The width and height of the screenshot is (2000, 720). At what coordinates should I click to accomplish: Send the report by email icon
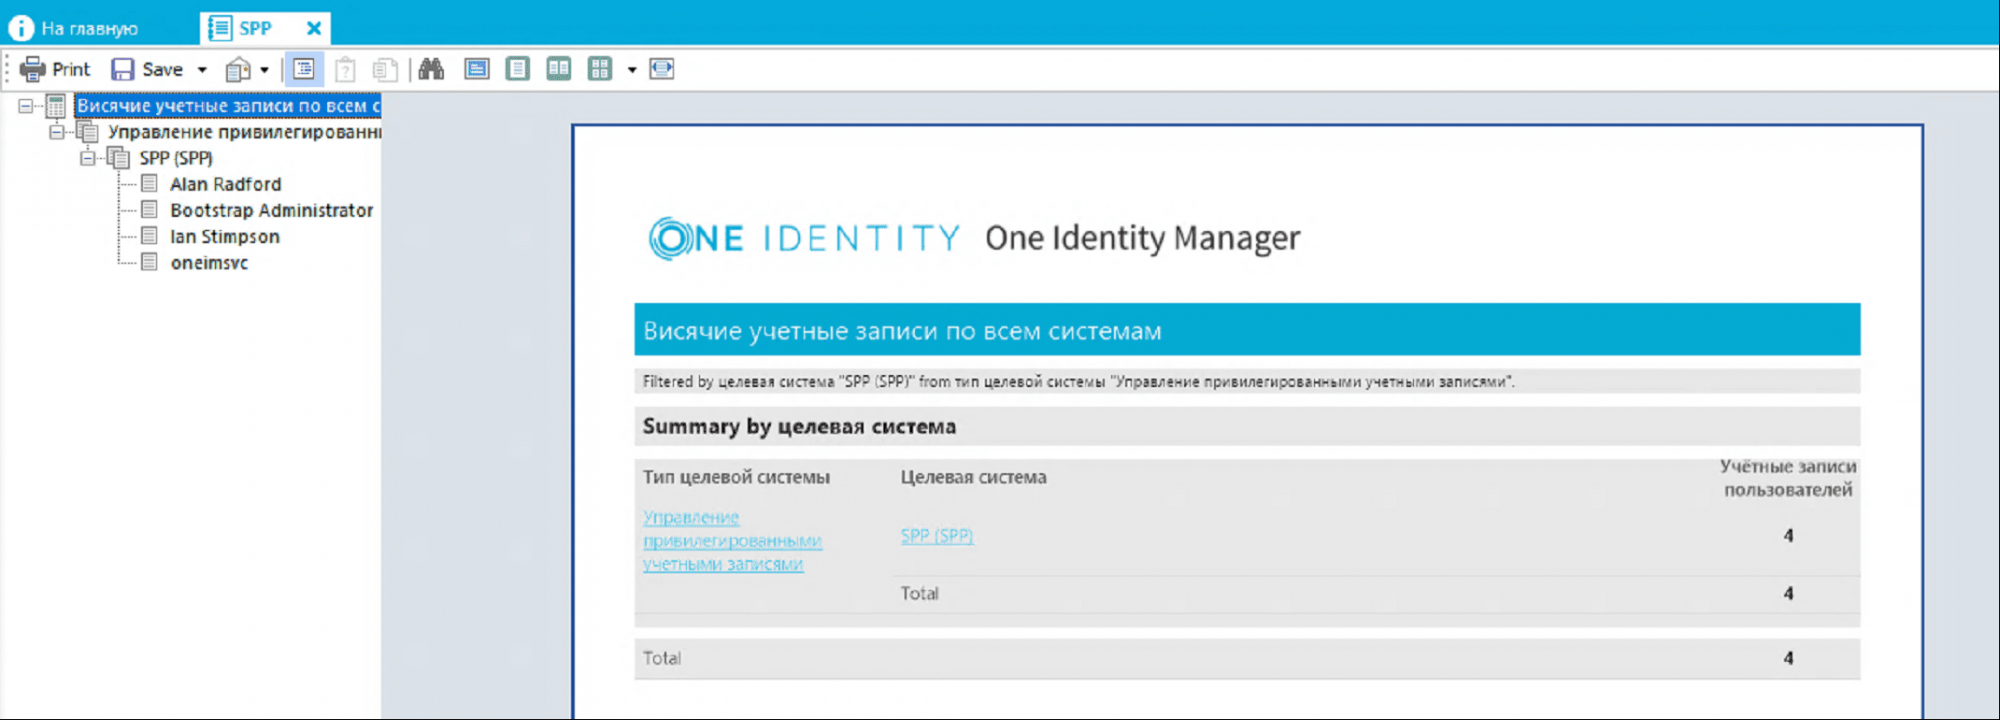[x=238, y=69]
